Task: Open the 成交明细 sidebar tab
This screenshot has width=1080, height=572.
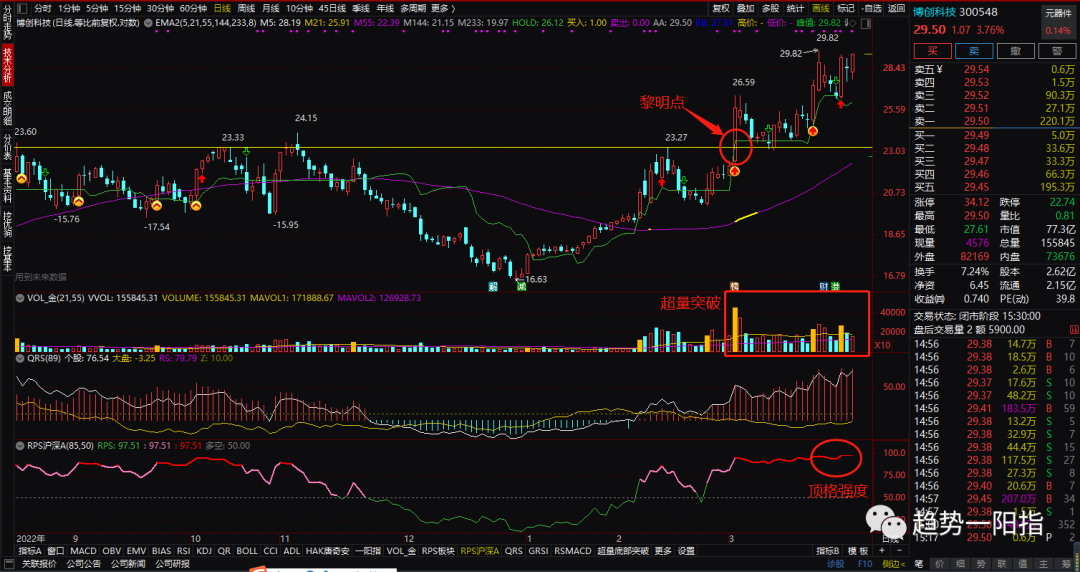Action: tap(7, 109)
